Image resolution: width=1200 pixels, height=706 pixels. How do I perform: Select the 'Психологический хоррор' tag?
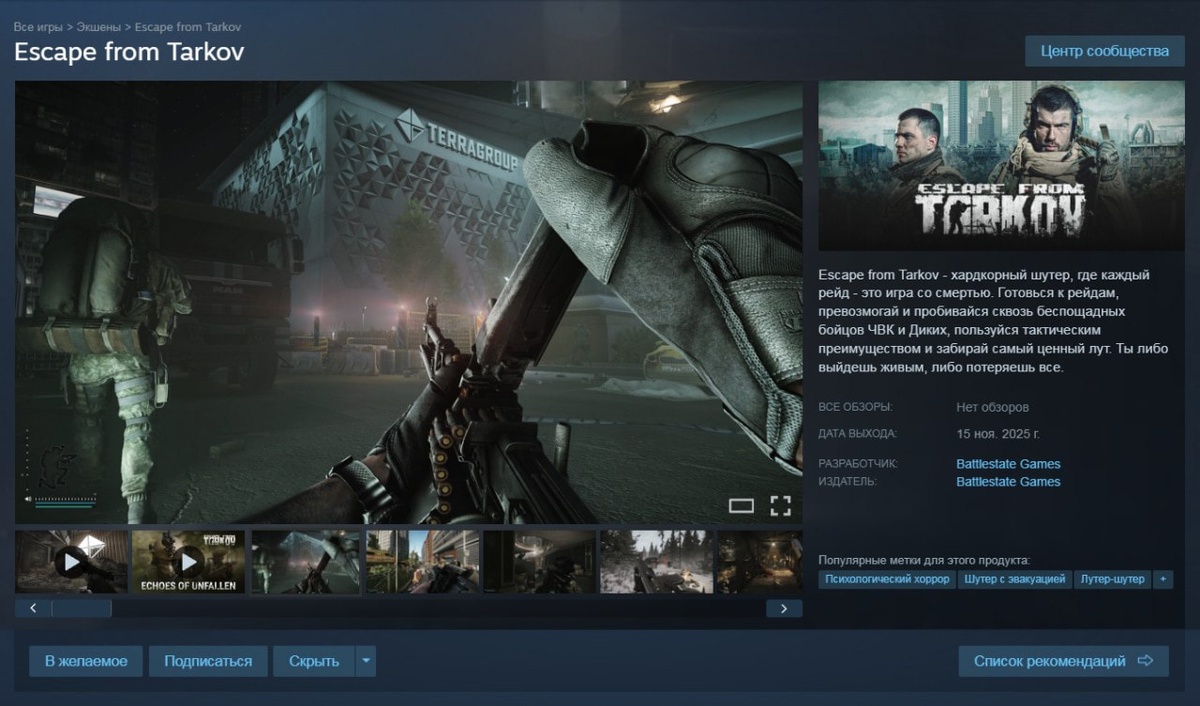(887, 579)
